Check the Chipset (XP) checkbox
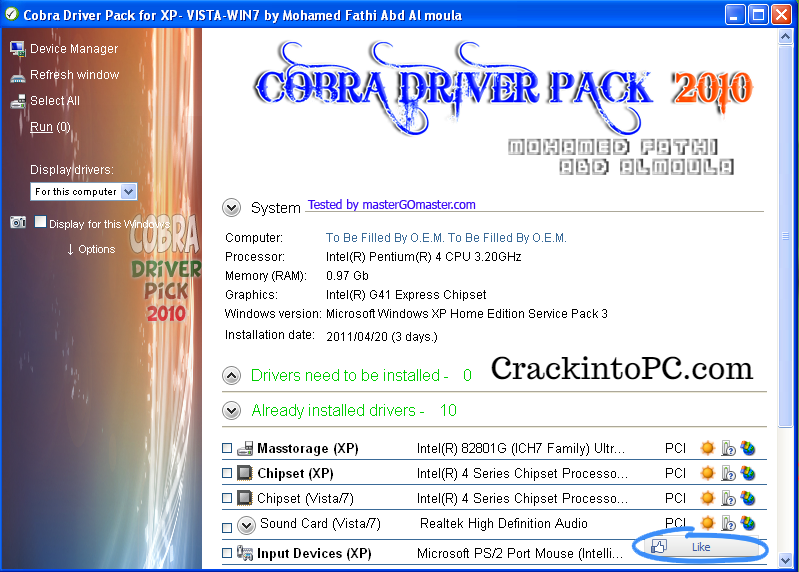799x572 pixels. (x=227, y=473)
